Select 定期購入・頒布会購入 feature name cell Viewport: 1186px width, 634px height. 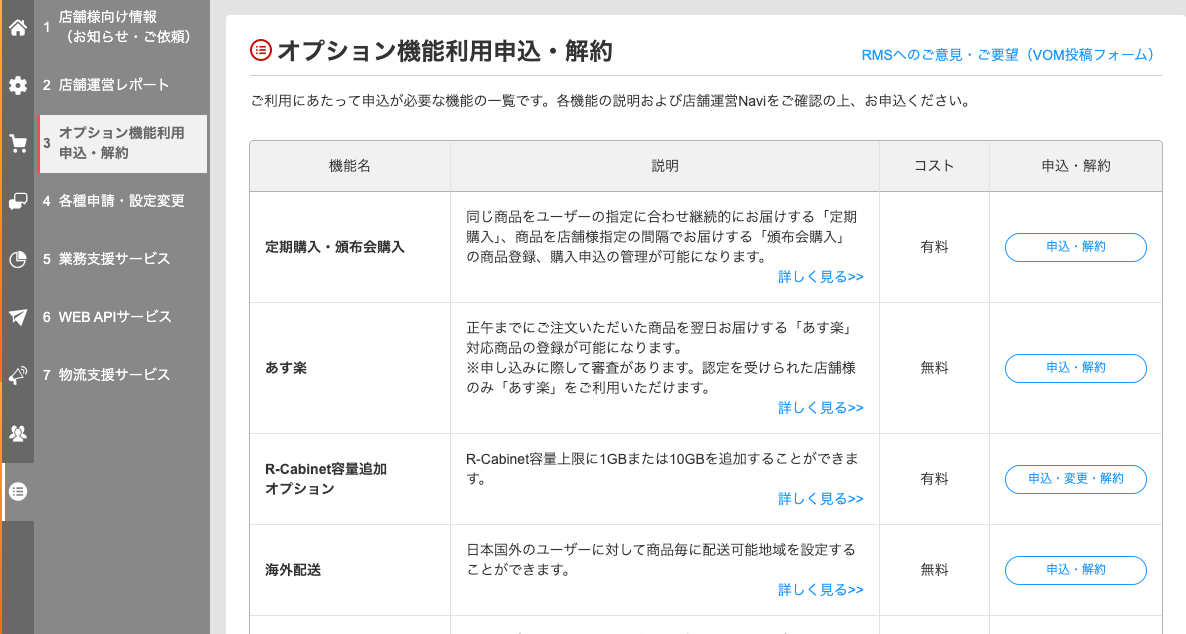click(350, 247)
